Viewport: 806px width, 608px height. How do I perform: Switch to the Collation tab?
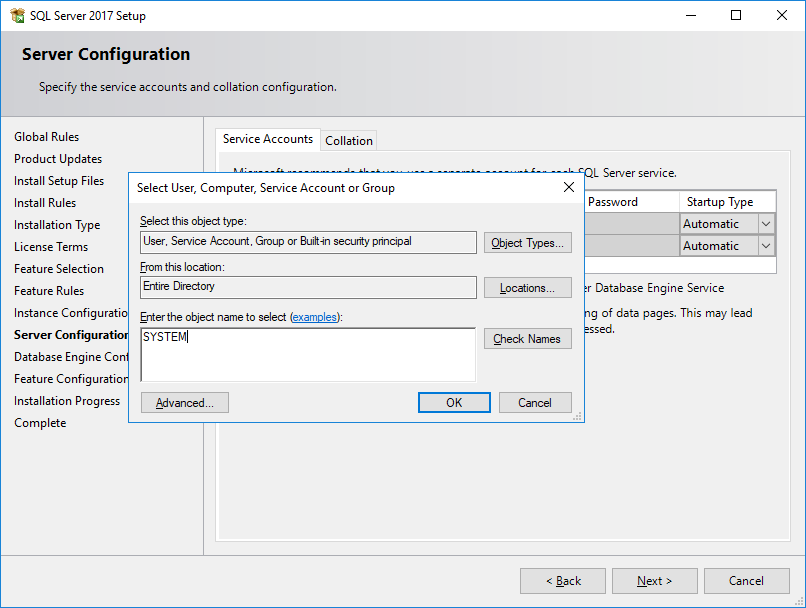coord(349,140)
